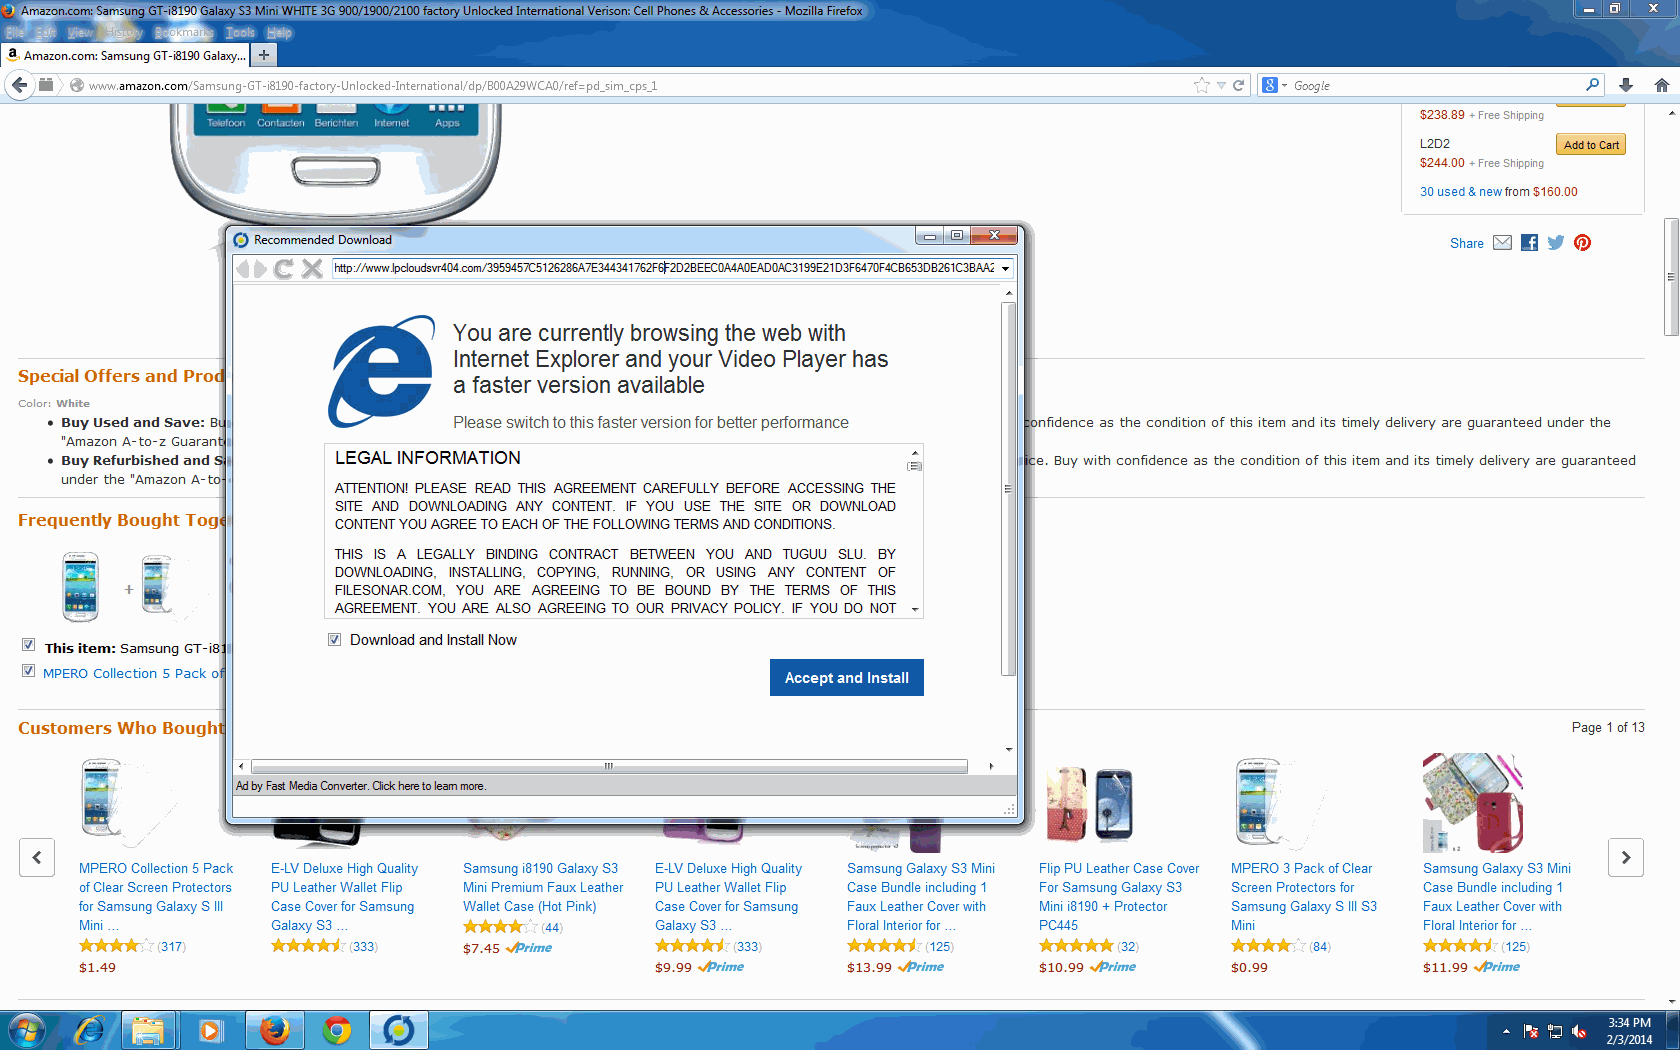1680x1050 pixels.
Task: Open popup URL address dropdown
Action: coord(1005,268)
